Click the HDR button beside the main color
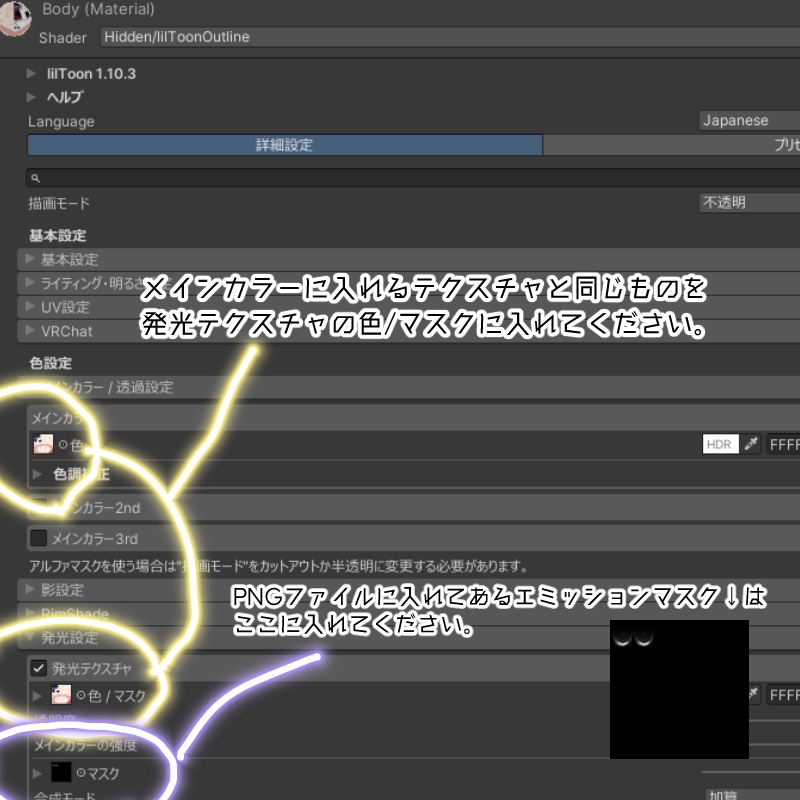This screenshot has height=800, width=800. point(719,444)
